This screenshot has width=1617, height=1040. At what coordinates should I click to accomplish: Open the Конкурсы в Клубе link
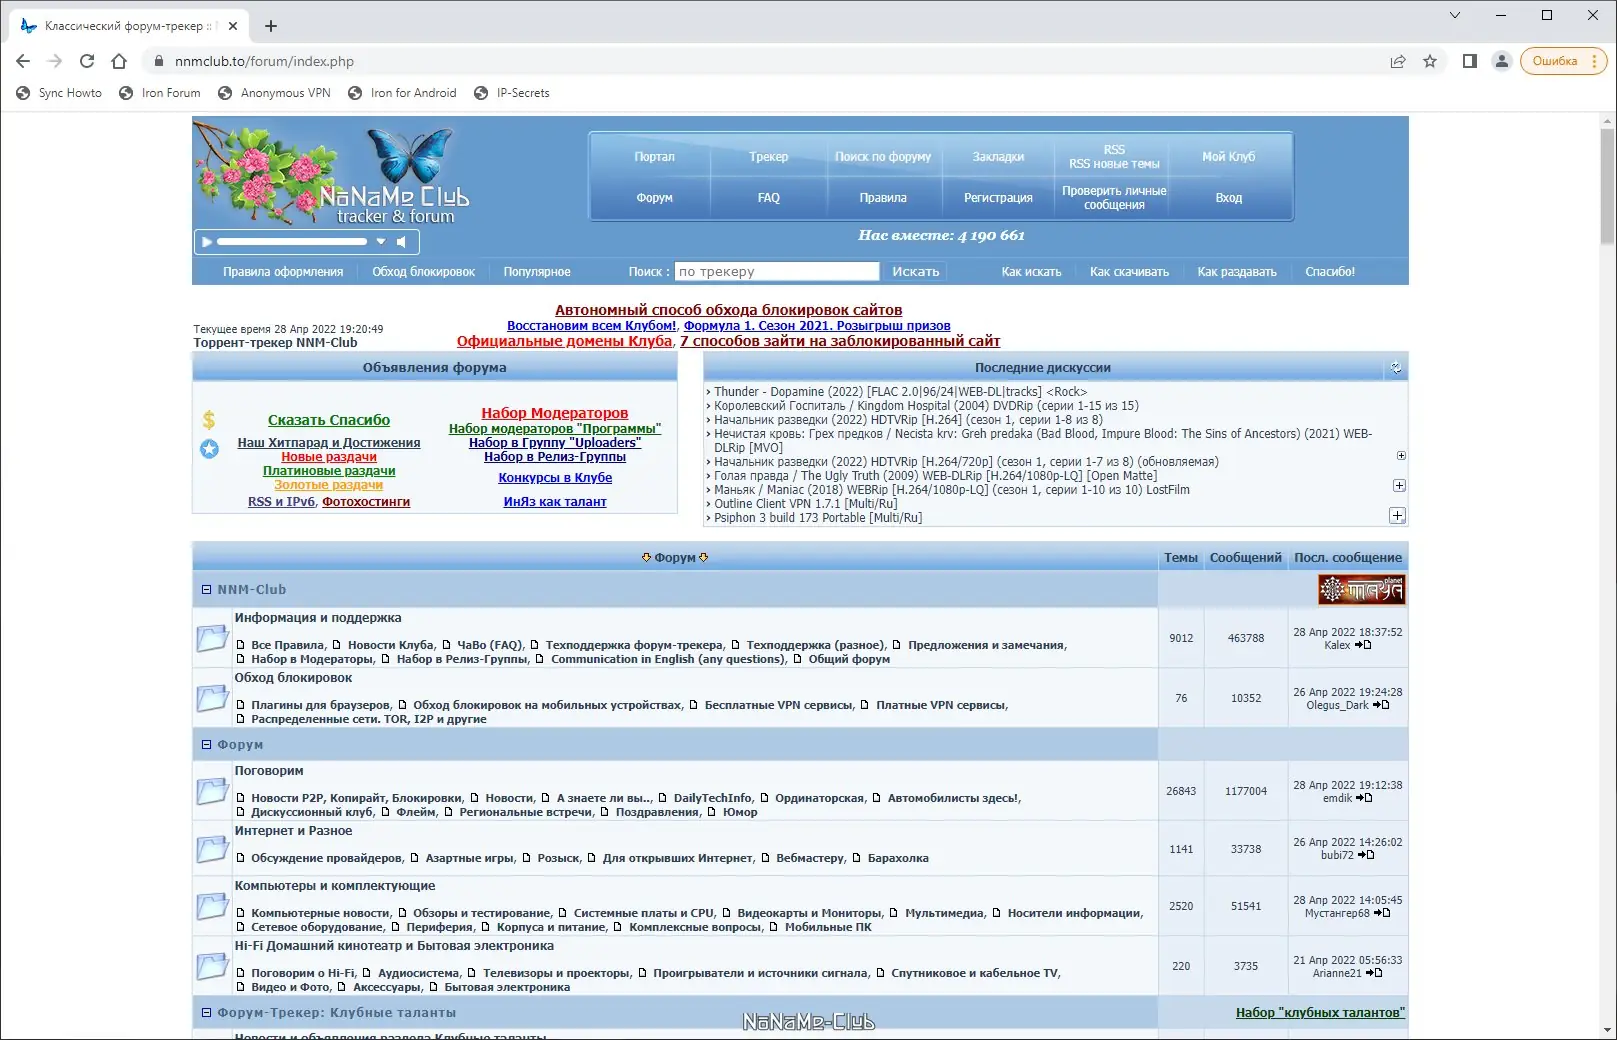tap(555, 478)
